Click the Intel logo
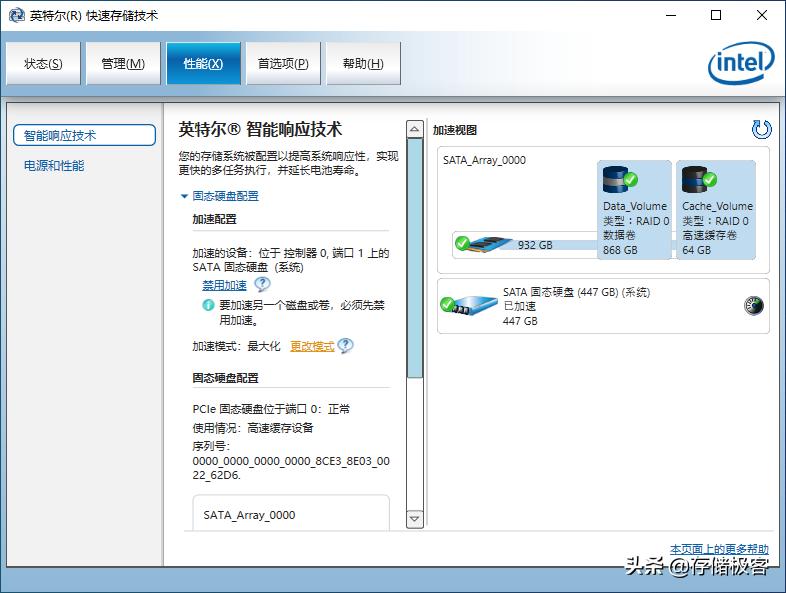 coord(741,63)
